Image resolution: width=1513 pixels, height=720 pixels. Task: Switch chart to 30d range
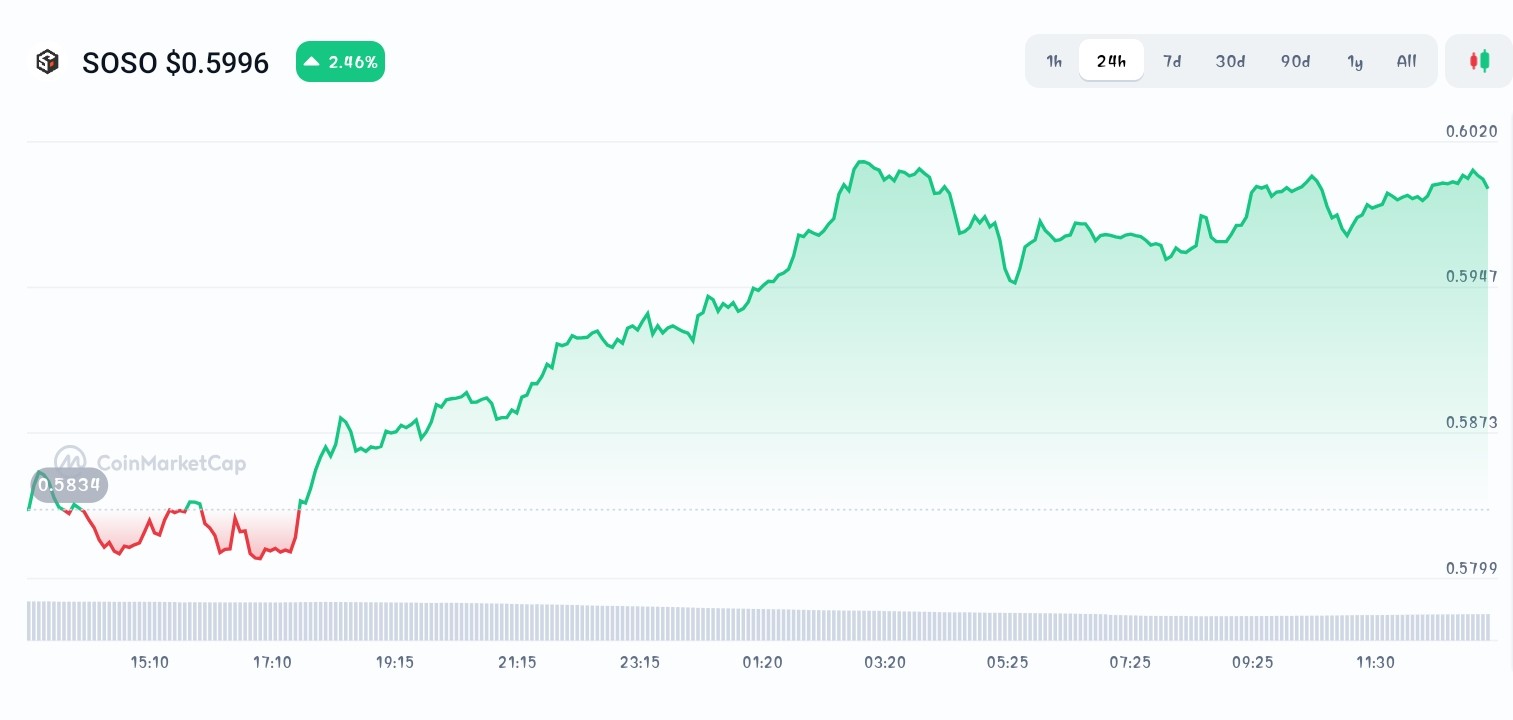[1230, 61]
